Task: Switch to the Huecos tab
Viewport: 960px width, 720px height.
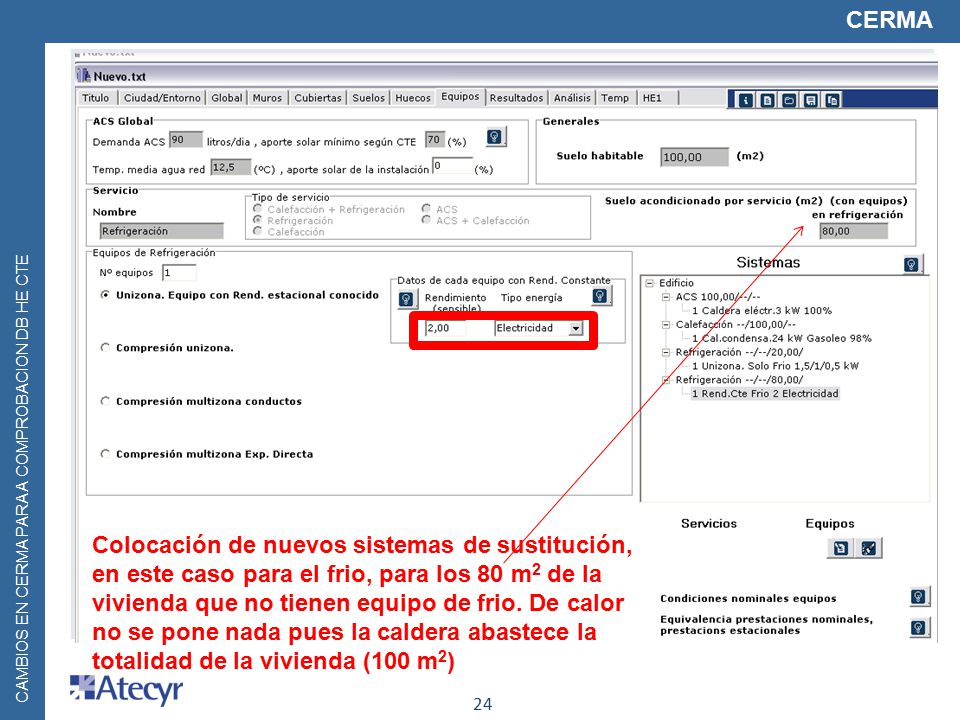Action: (413, 98)
